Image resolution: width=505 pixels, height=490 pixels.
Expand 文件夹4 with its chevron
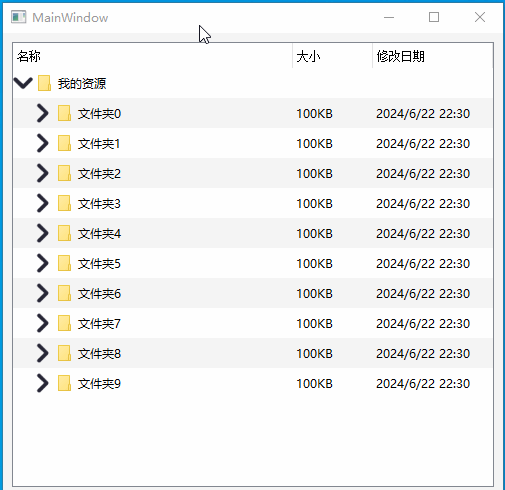(x=42, y=233)
